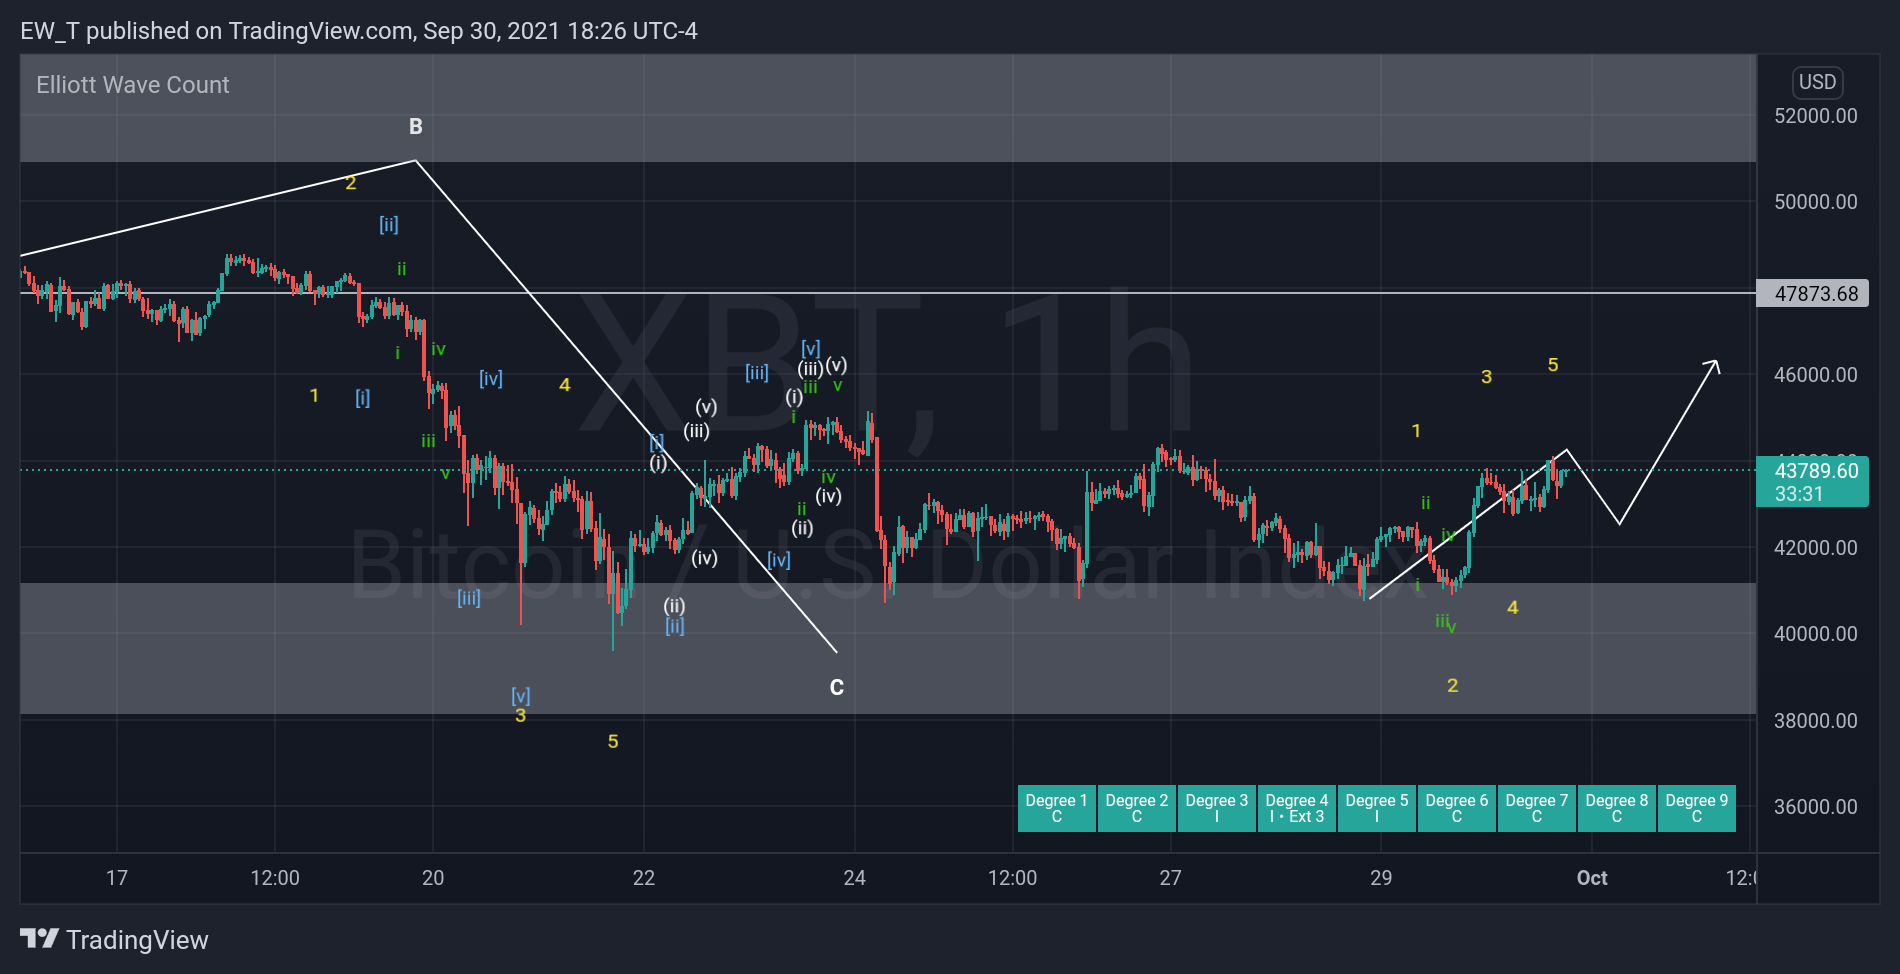This screenshot has width=1900, height=974.
Task: Click the 47873.68 horizontal line price label
Action: (x=1812, y=293)
